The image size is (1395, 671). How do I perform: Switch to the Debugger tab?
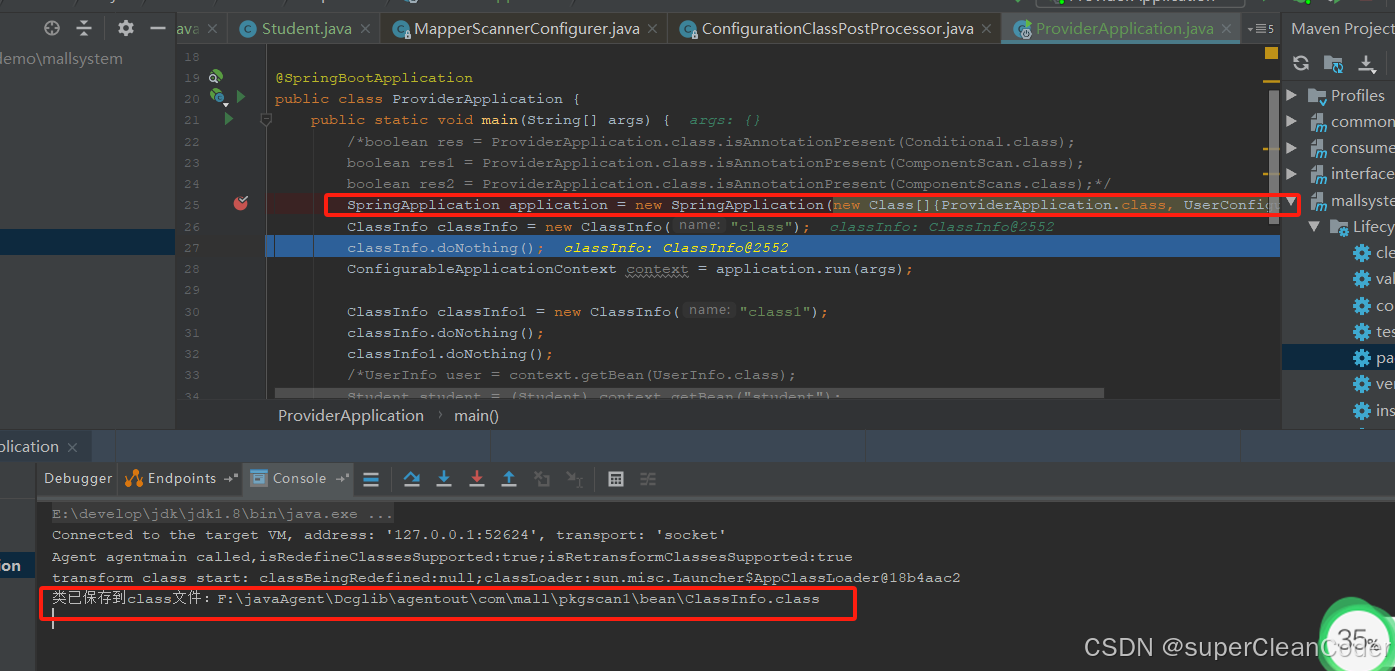point(77,478)
